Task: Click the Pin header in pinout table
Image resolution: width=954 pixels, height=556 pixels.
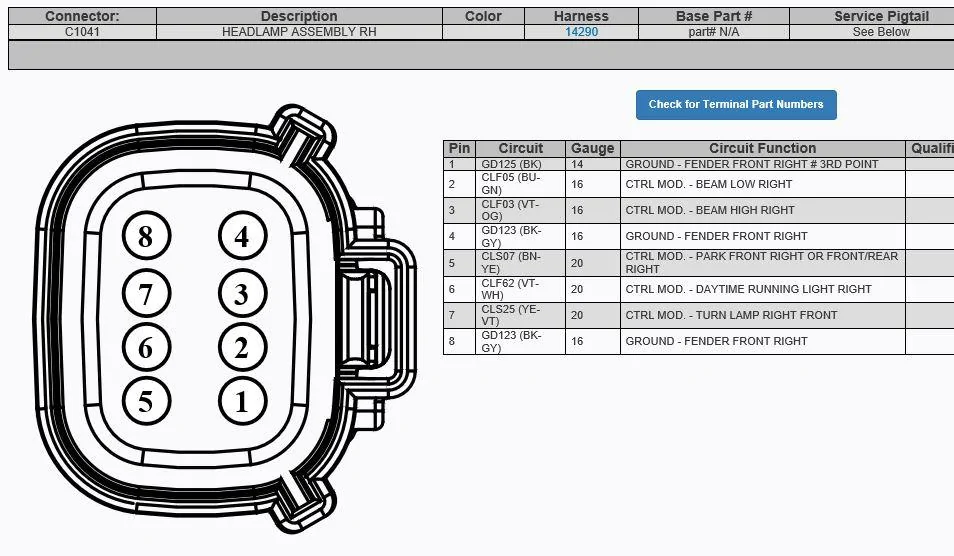Action: 459,148
